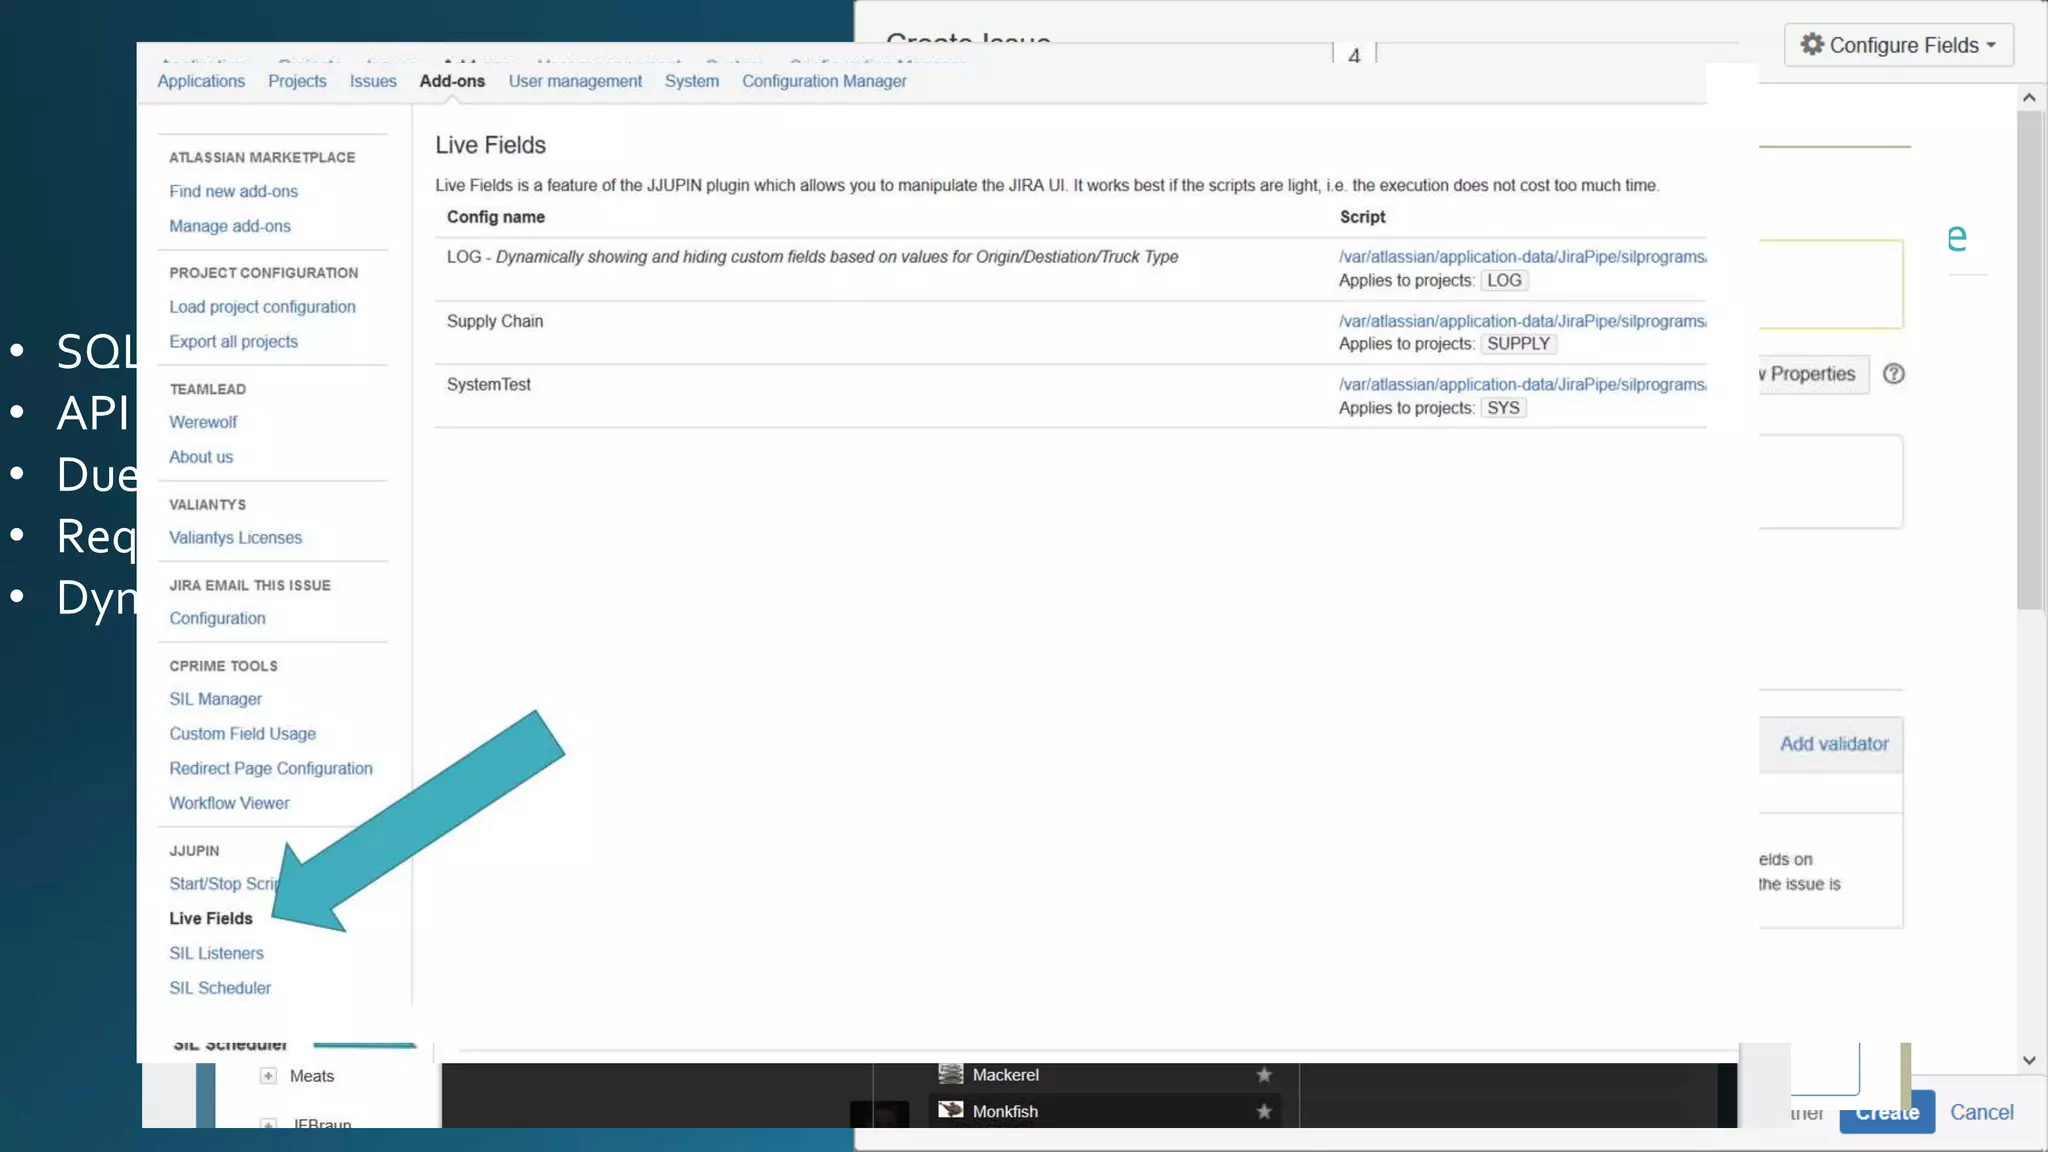2048x1152 pixels.
Task: Click the Script column header
Action: (1363, 217)
